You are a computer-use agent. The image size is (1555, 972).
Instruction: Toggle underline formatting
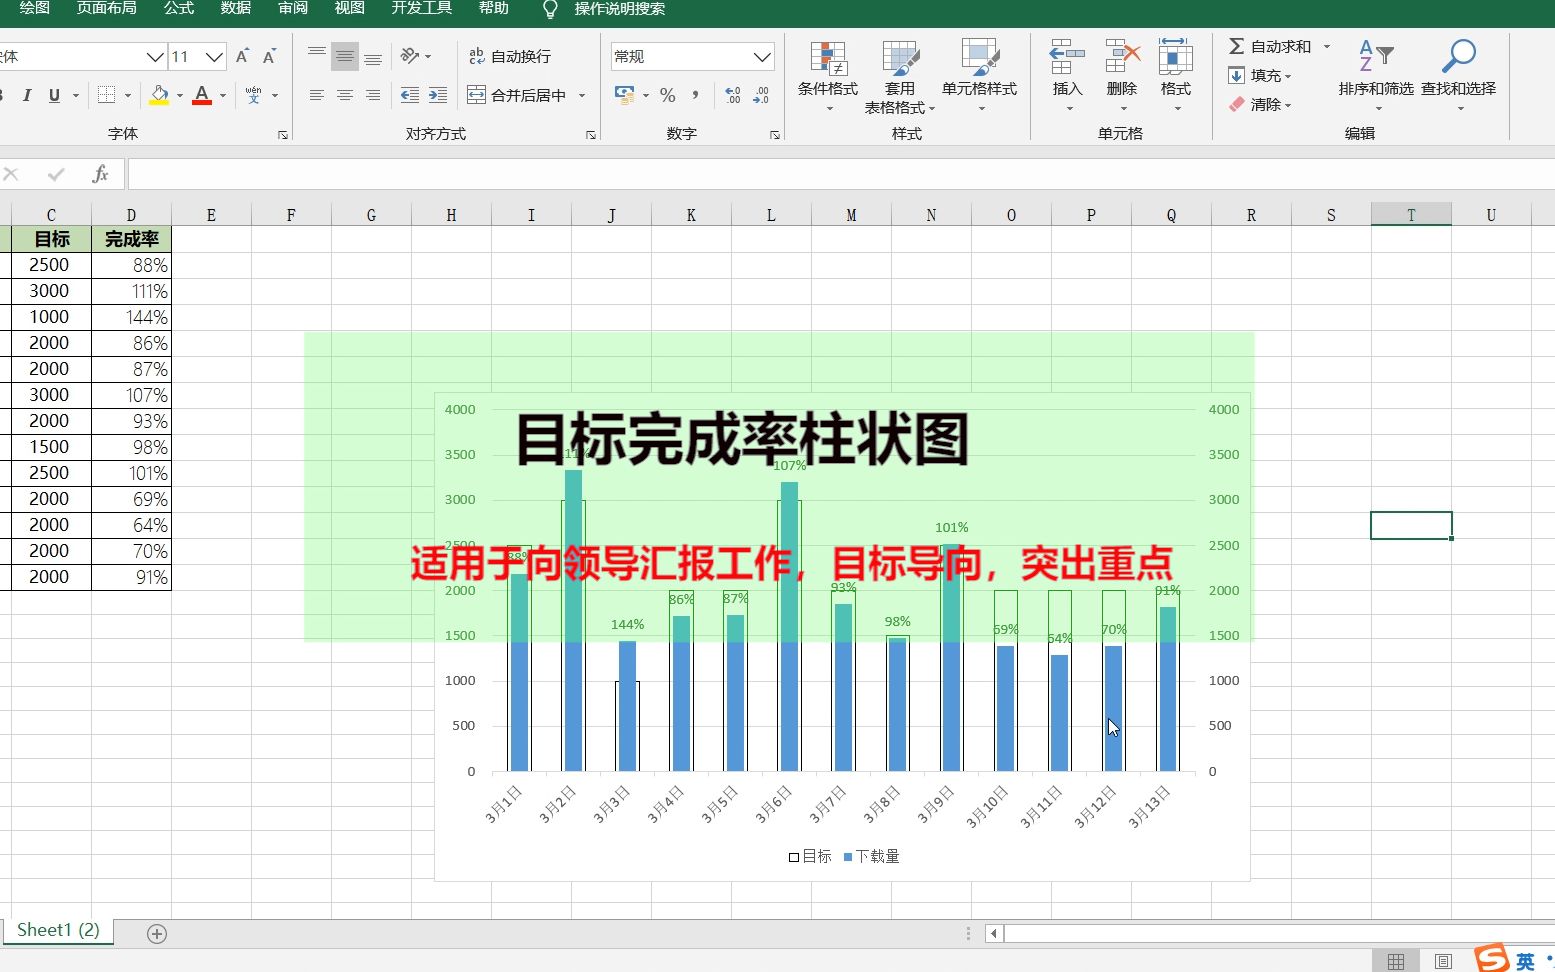[54, 95]
